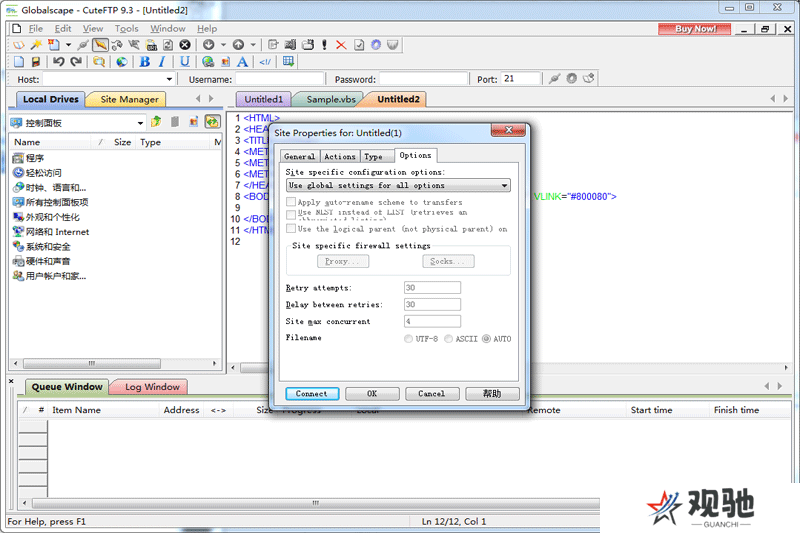Open the new document dropdown arrow
800x533 pixels.
(68, 45)
